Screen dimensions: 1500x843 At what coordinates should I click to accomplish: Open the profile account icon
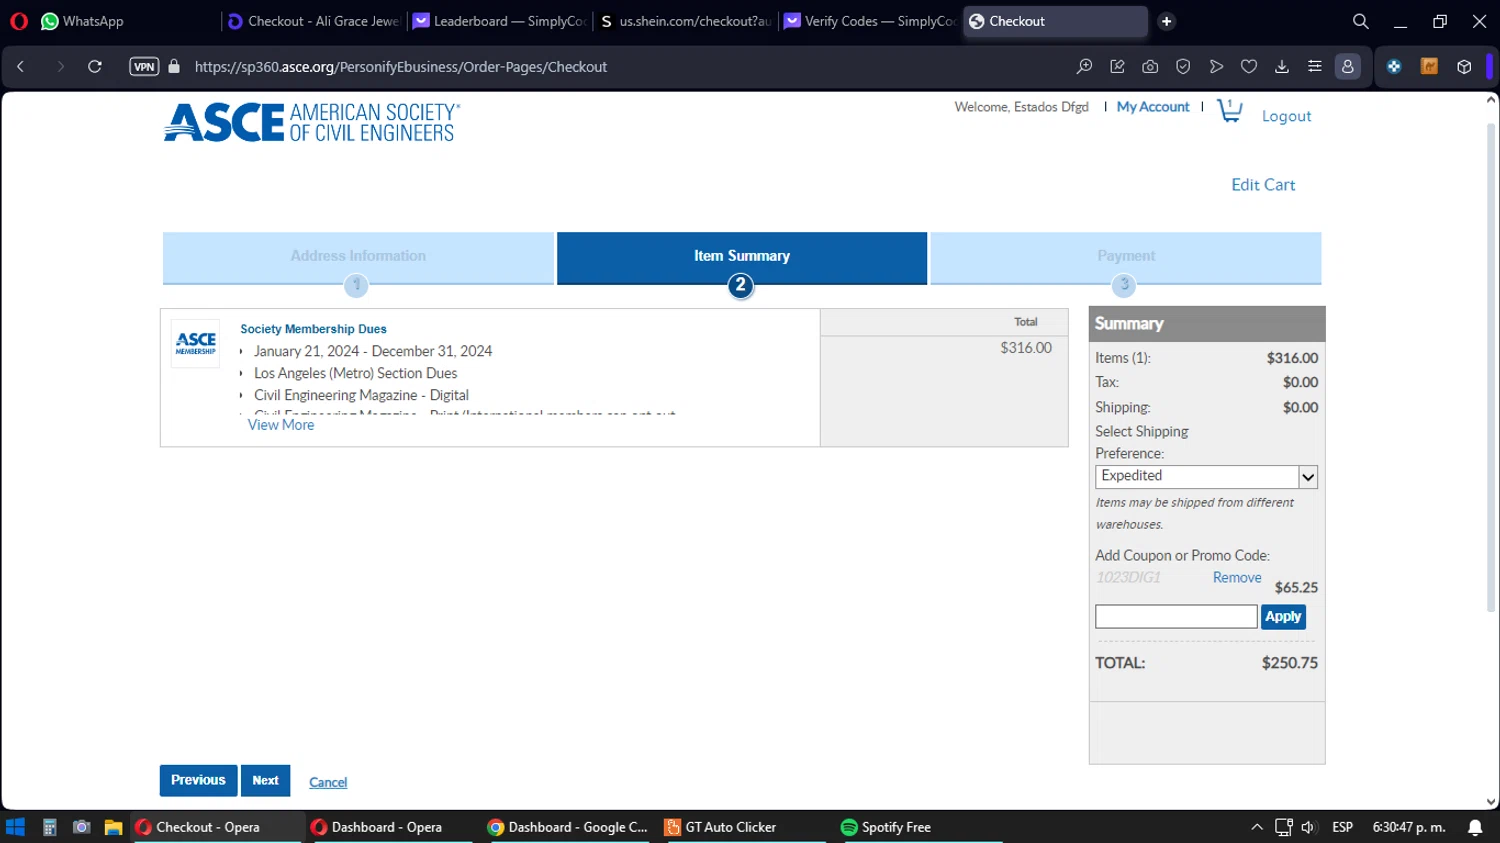tap(1348, 67)
